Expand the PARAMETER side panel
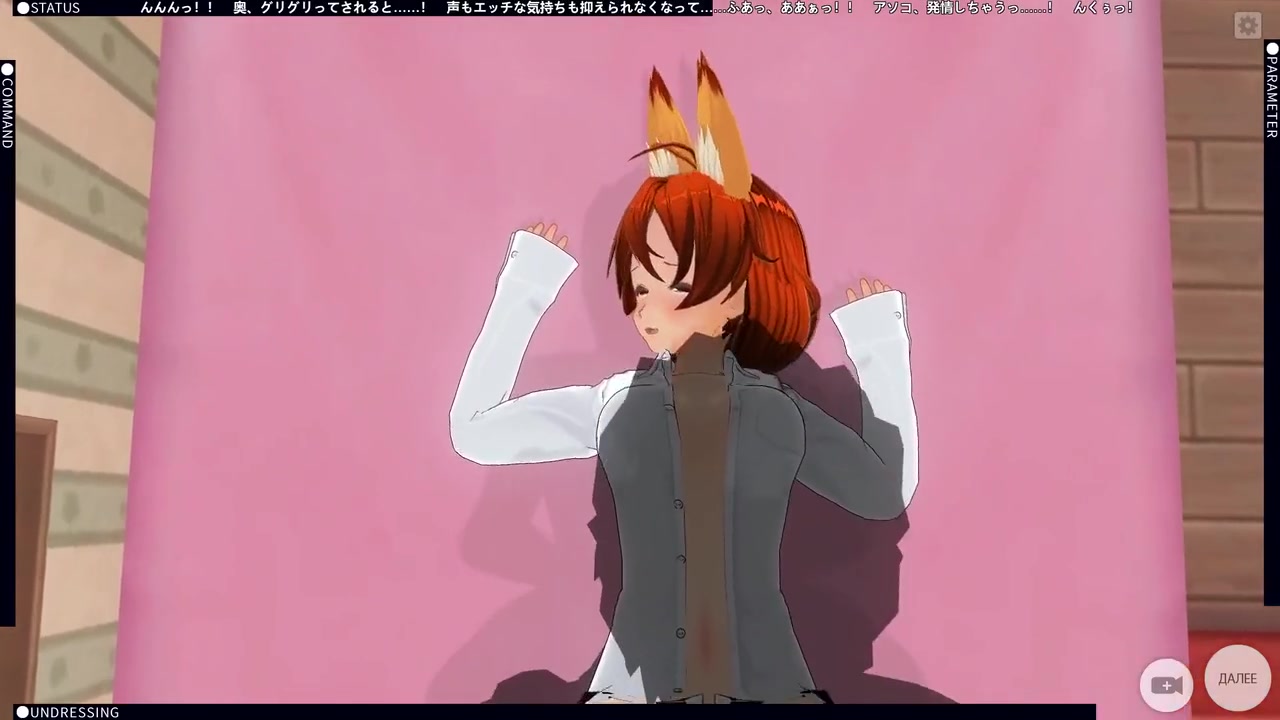Viewport: 1280px width, 720px height. point(1272,90)
